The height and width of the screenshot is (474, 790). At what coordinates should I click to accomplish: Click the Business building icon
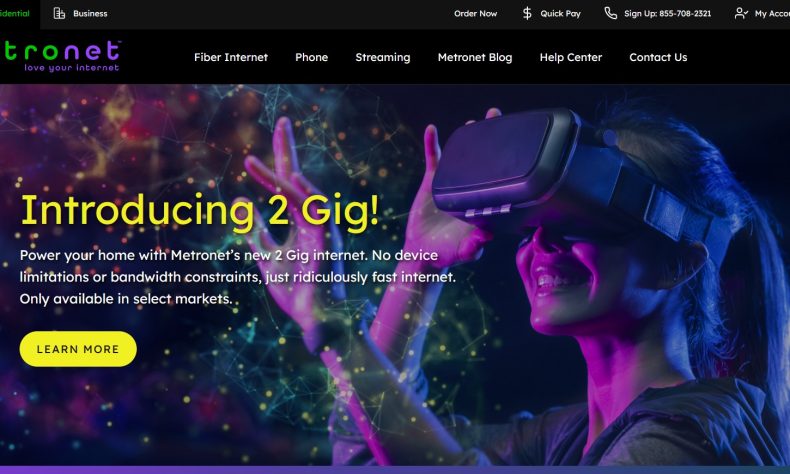coord(59,14)
